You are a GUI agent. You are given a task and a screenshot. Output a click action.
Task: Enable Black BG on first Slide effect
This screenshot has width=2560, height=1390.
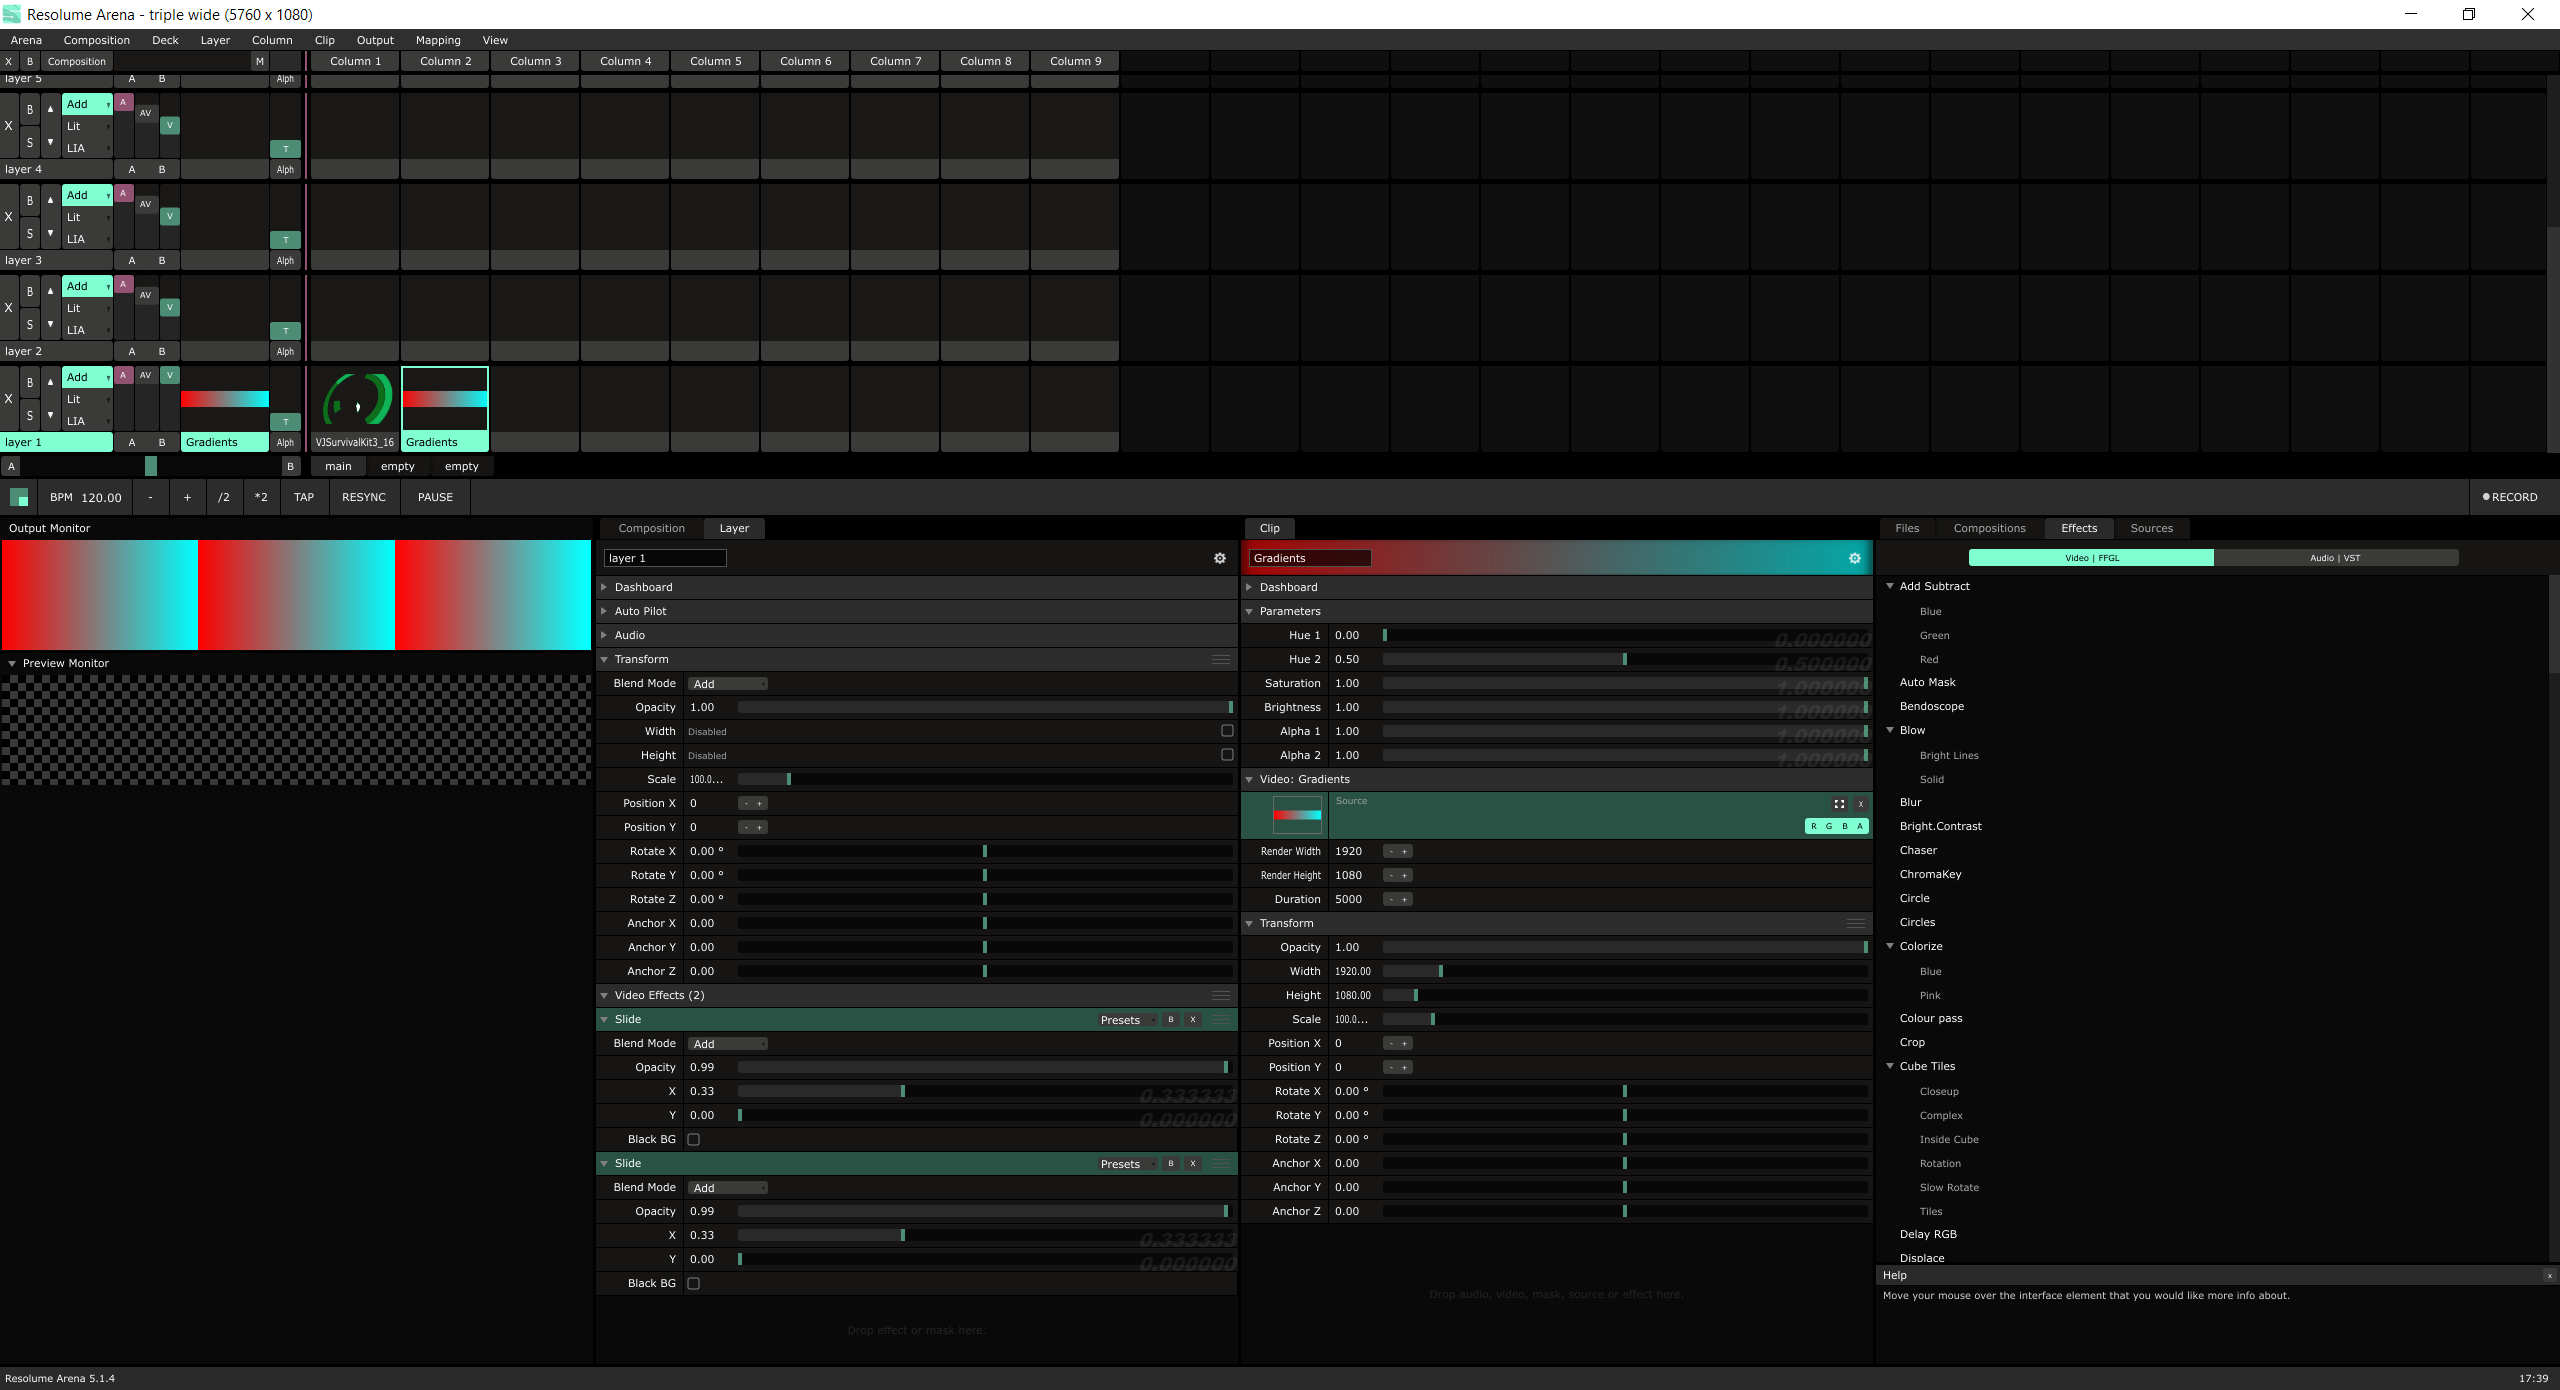[694, 1140]
